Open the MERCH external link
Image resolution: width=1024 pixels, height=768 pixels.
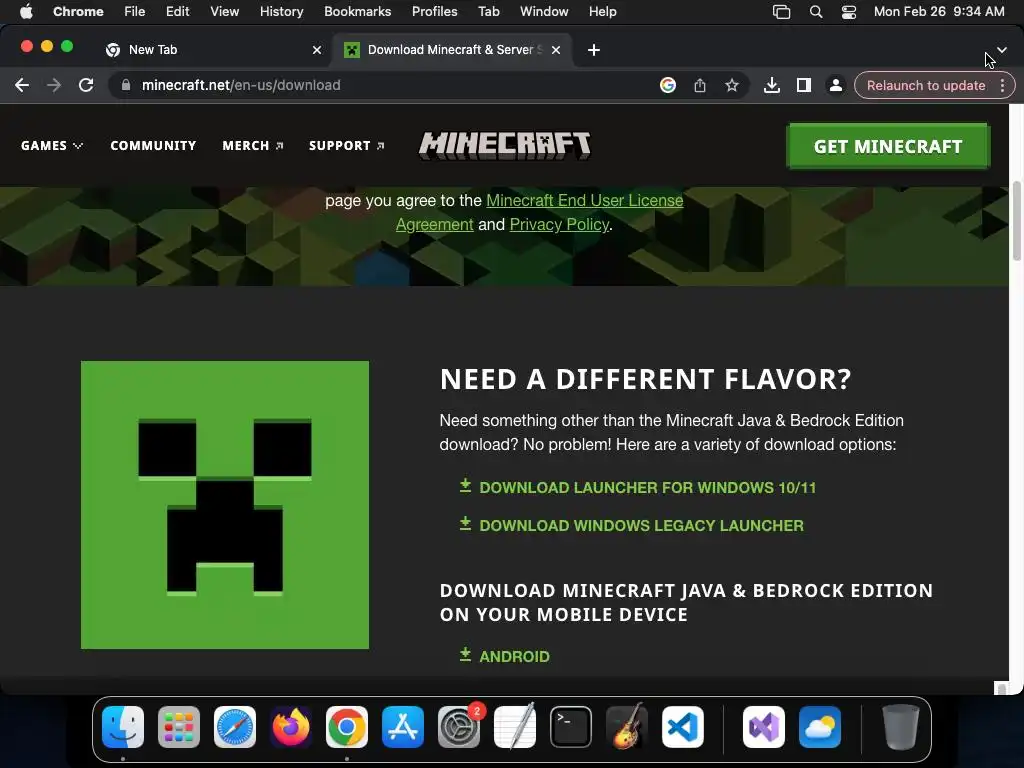[253, 146]
